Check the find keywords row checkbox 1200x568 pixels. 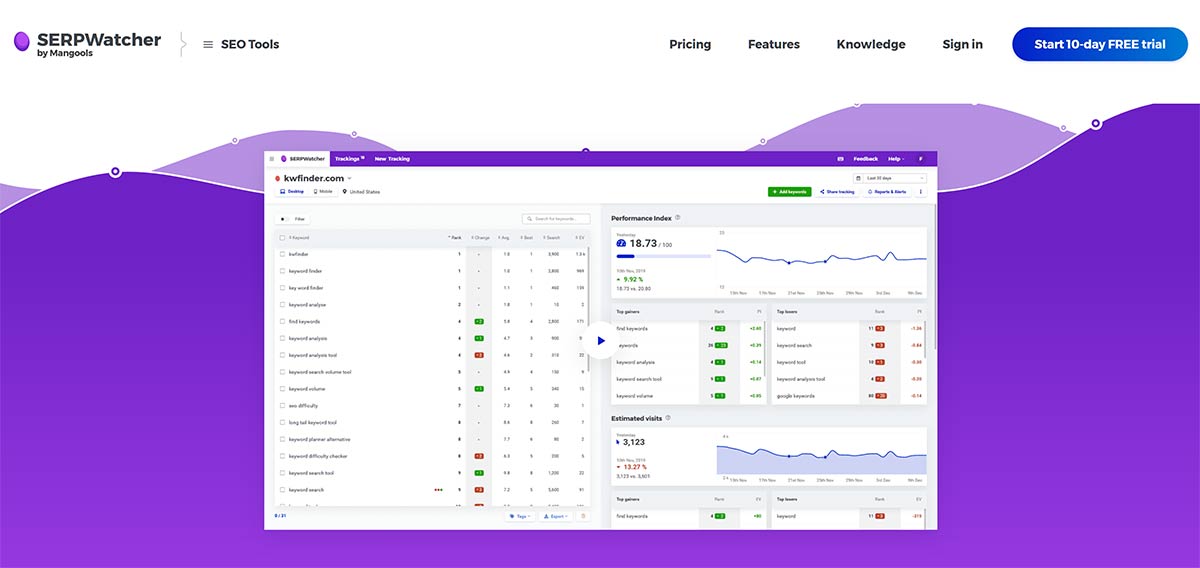(282, 322)
